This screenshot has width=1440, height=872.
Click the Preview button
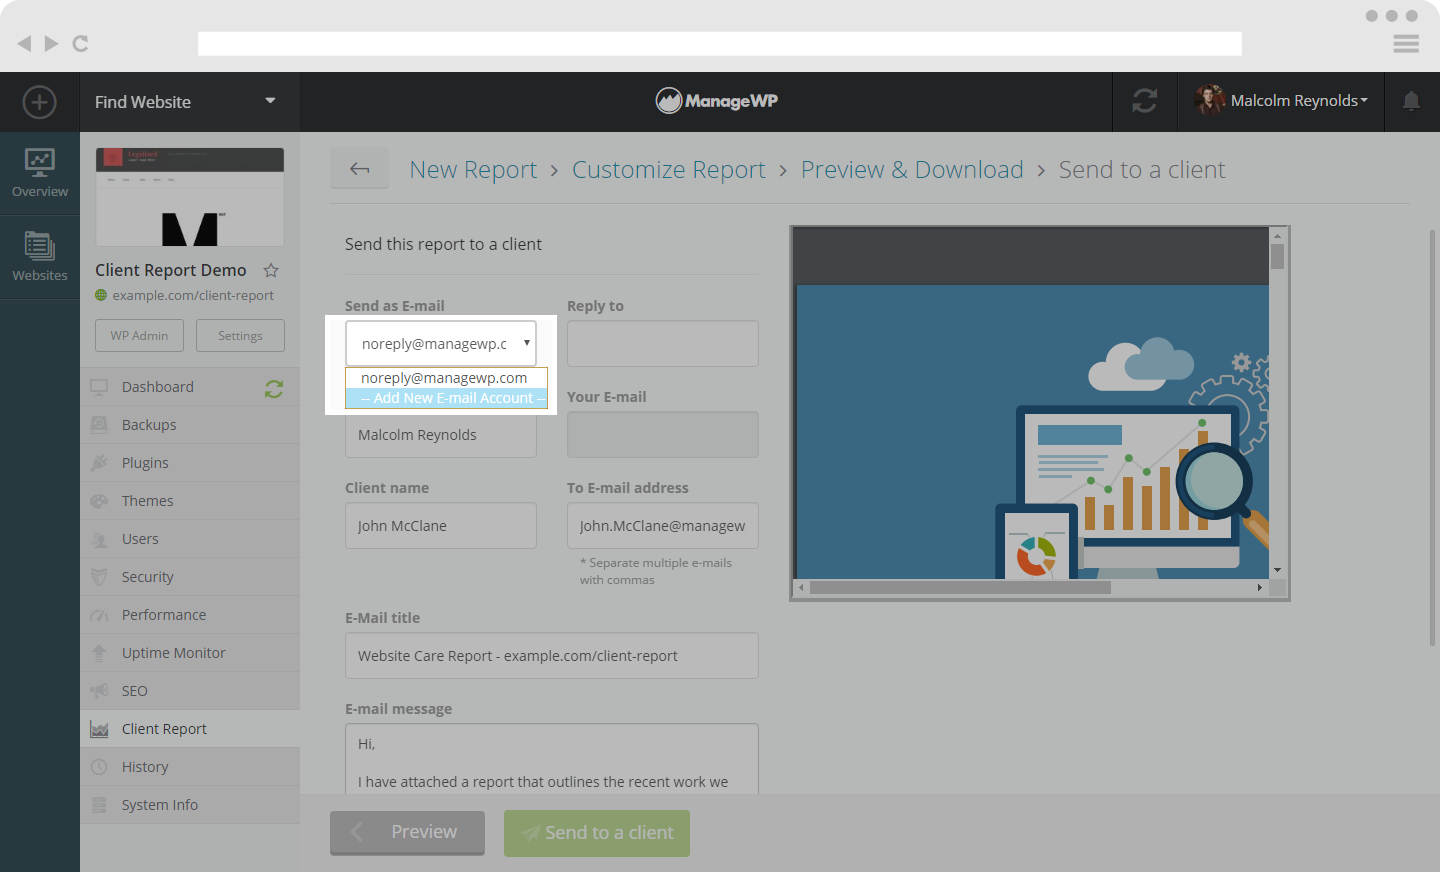point(407,833)
